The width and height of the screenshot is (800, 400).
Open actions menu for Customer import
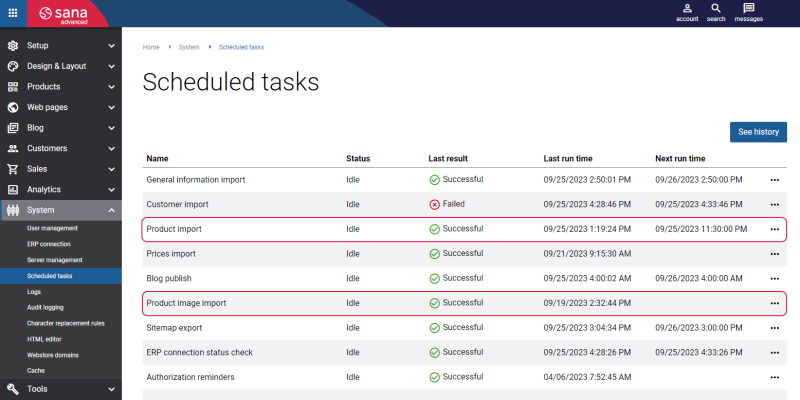(774, 205)
